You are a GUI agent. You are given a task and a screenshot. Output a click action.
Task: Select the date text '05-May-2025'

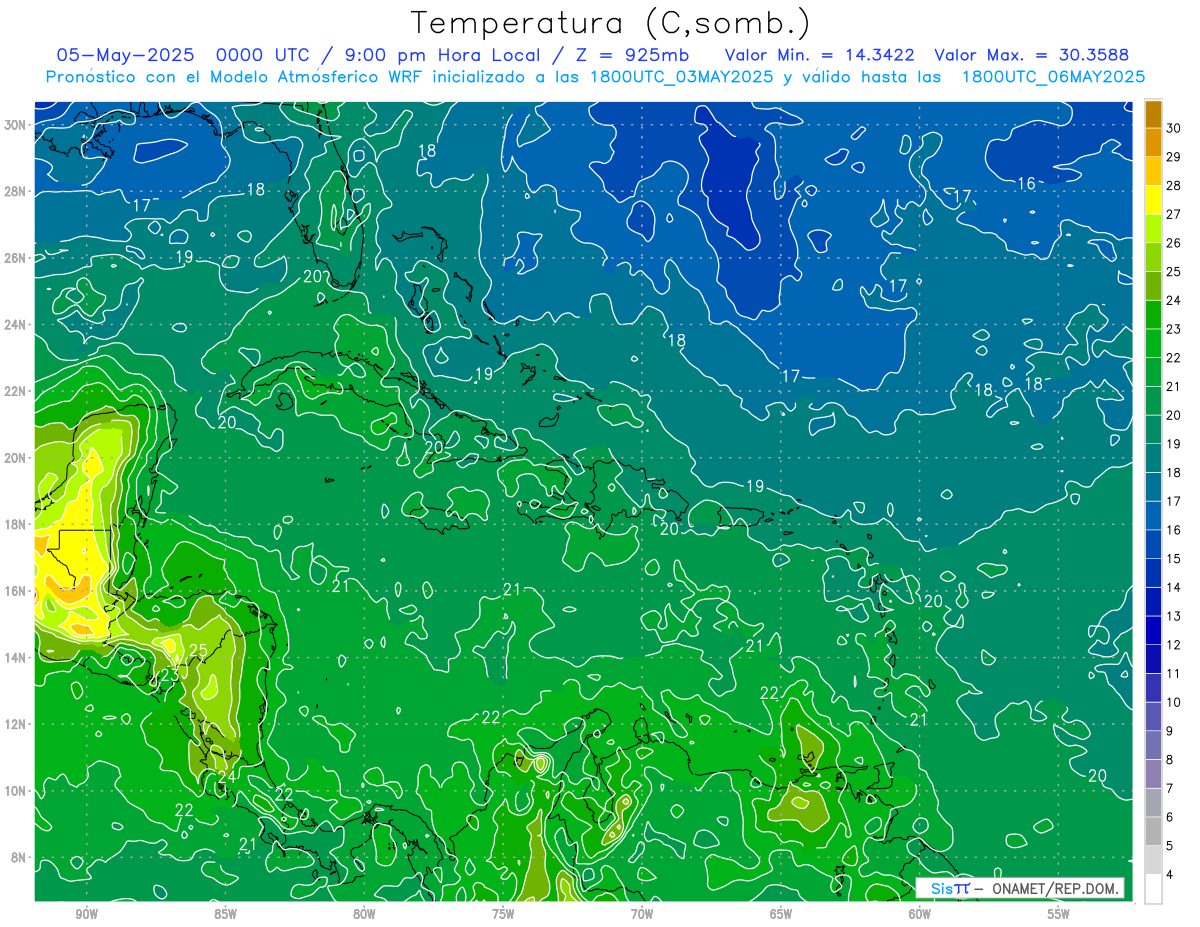pyautogui.click(x=126, y=55)
